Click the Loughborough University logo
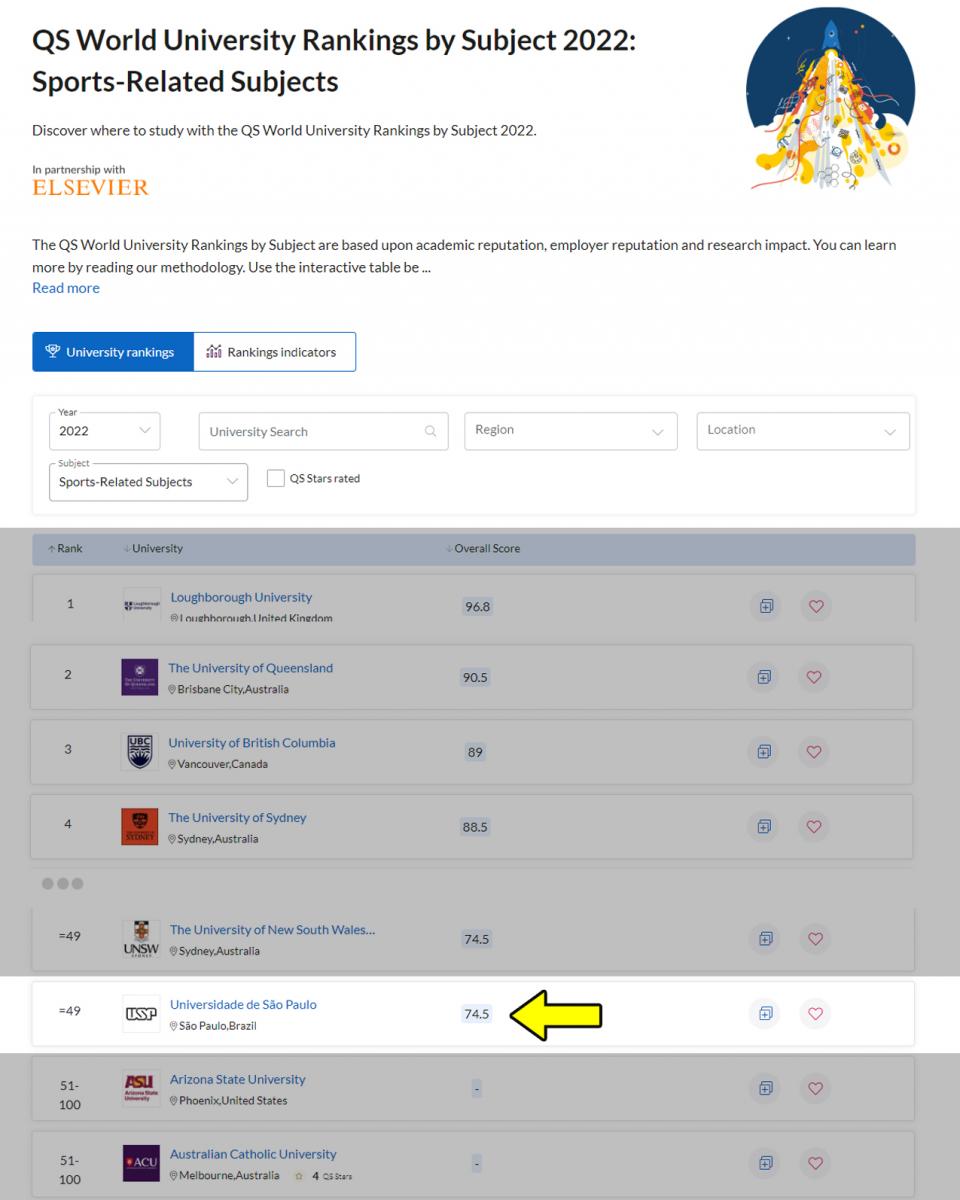Image resolution: width=960 pixels, height=1200 pixels. (x=141, y=605)
